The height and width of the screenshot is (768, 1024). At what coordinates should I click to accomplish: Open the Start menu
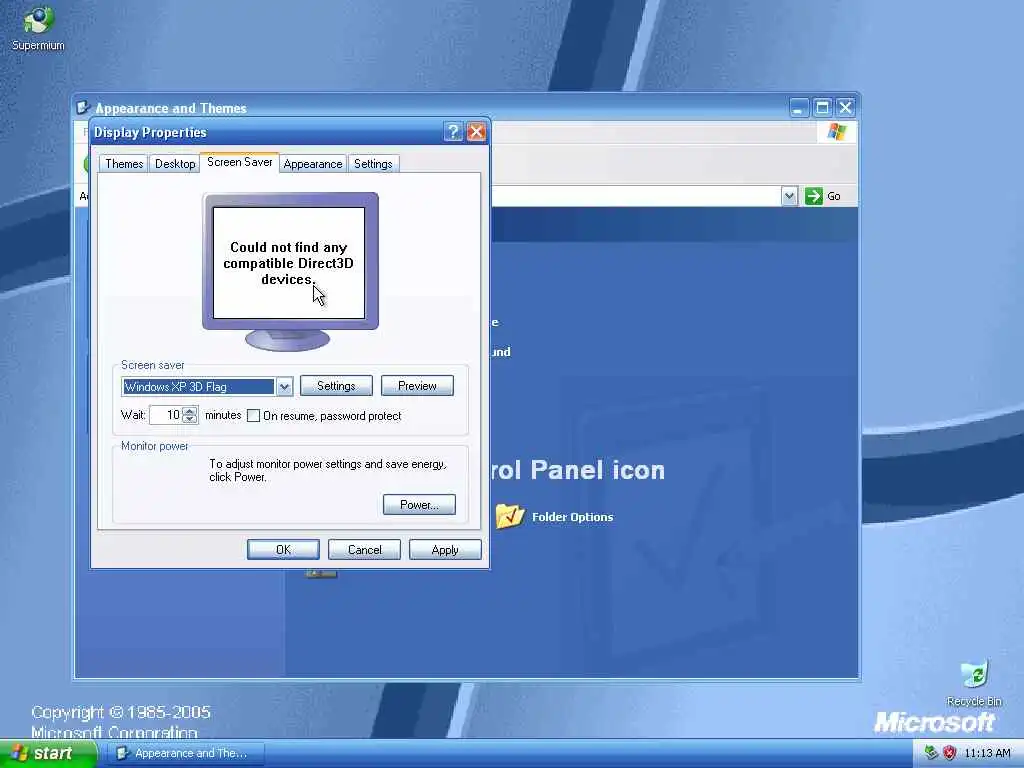[48, 754]
